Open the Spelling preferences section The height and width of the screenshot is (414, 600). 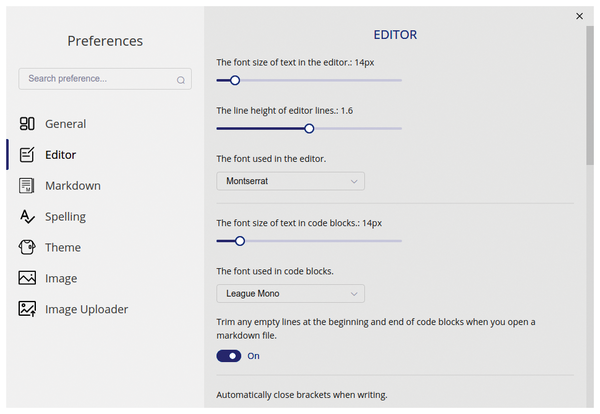pos(65,217)
